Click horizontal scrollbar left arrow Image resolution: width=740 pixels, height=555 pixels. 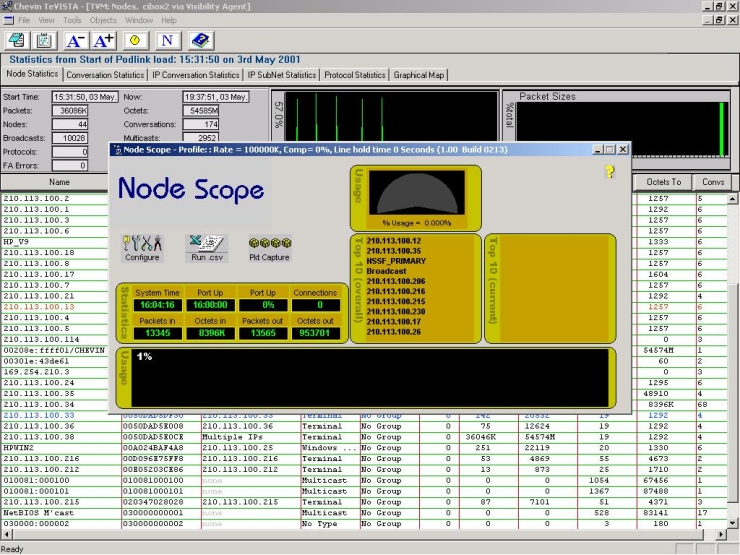pyautogui.click(x=6, y=534)
